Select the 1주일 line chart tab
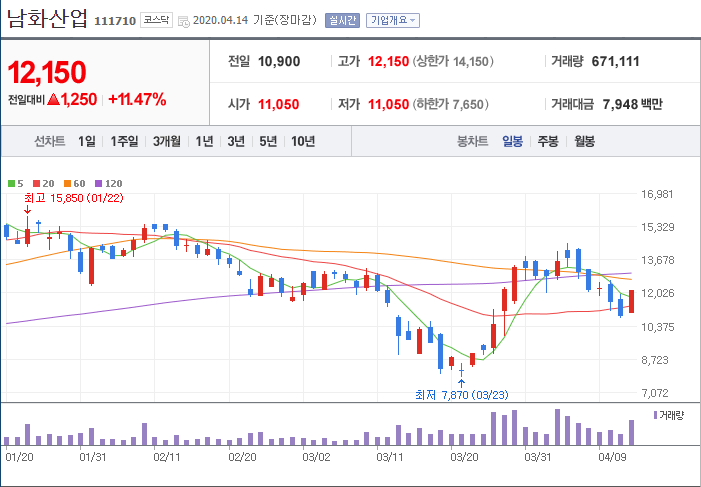 [x=124, y=142]
